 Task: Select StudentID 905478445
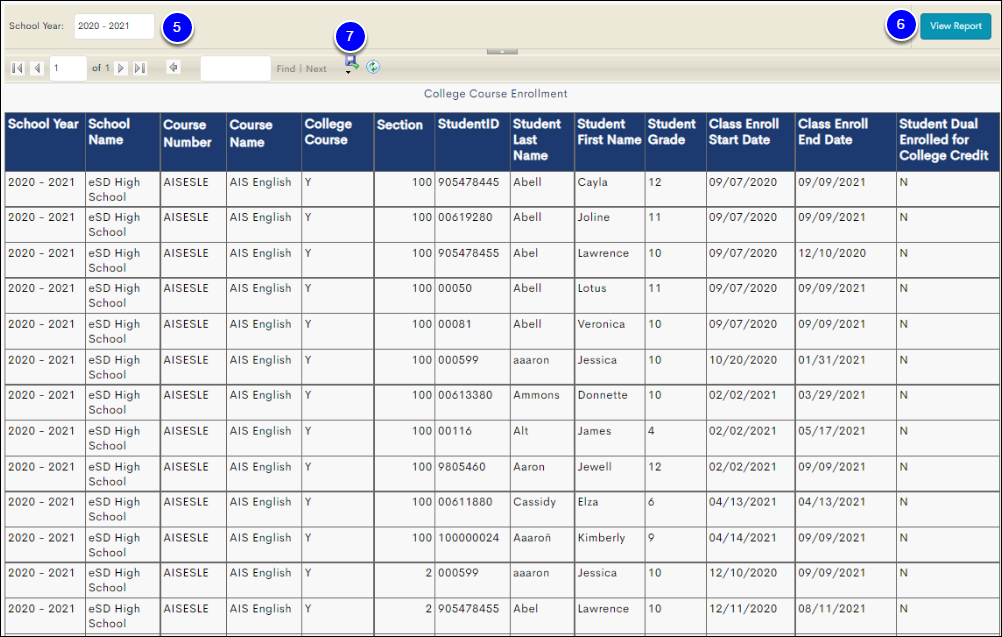tap(468, 182)
